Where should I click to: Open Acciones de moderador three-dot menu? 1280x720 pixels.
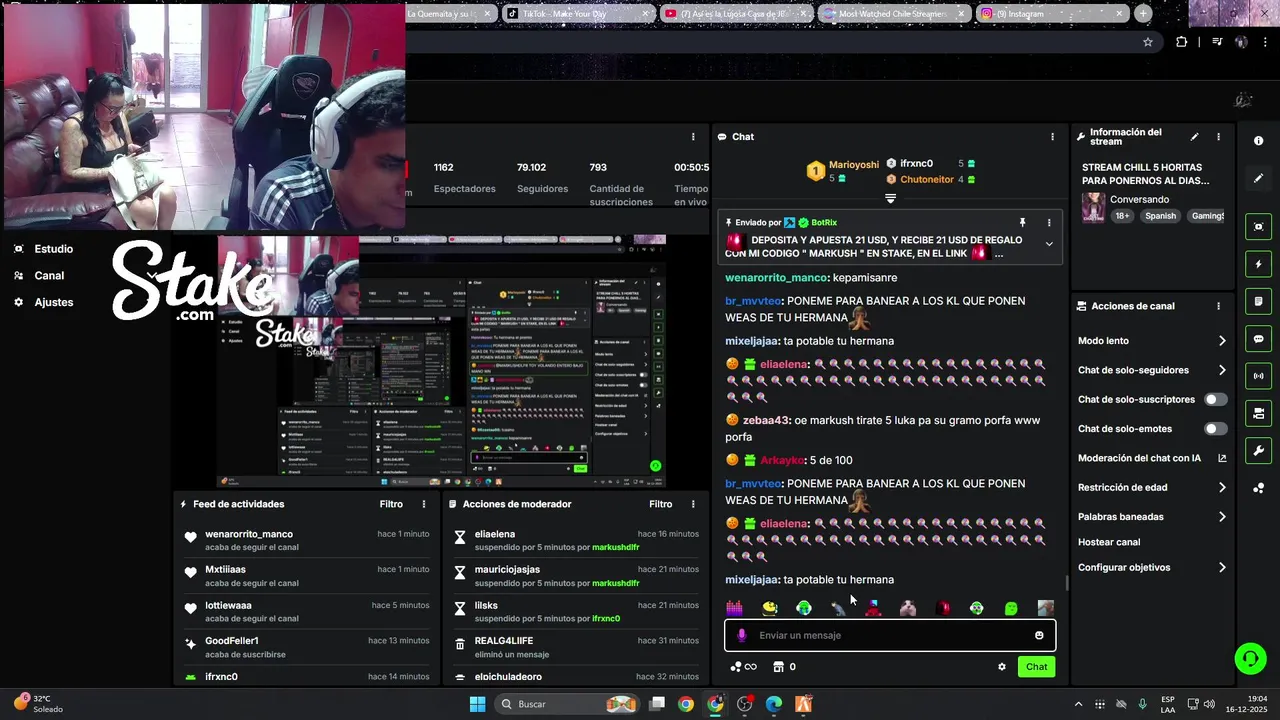point(693,504)
